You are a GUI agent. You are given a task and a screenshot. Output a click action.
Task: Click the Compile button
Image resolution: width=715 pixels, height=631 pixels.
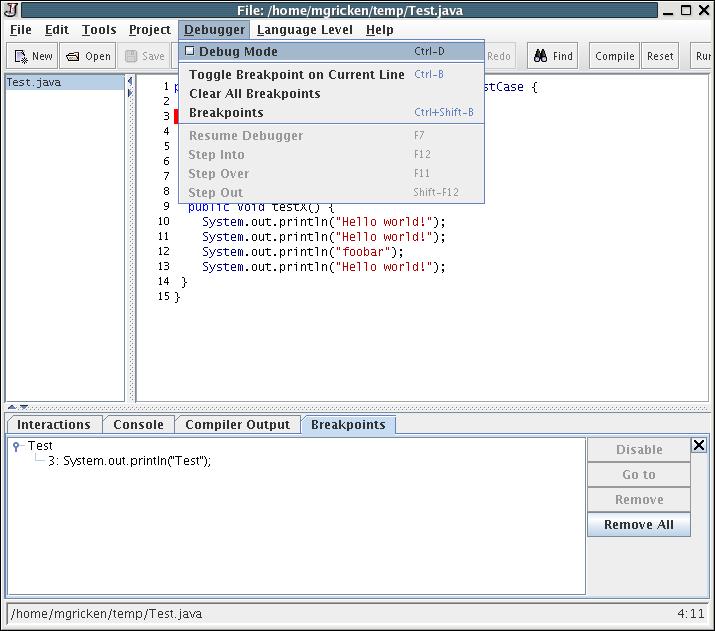tap(614, 57)
